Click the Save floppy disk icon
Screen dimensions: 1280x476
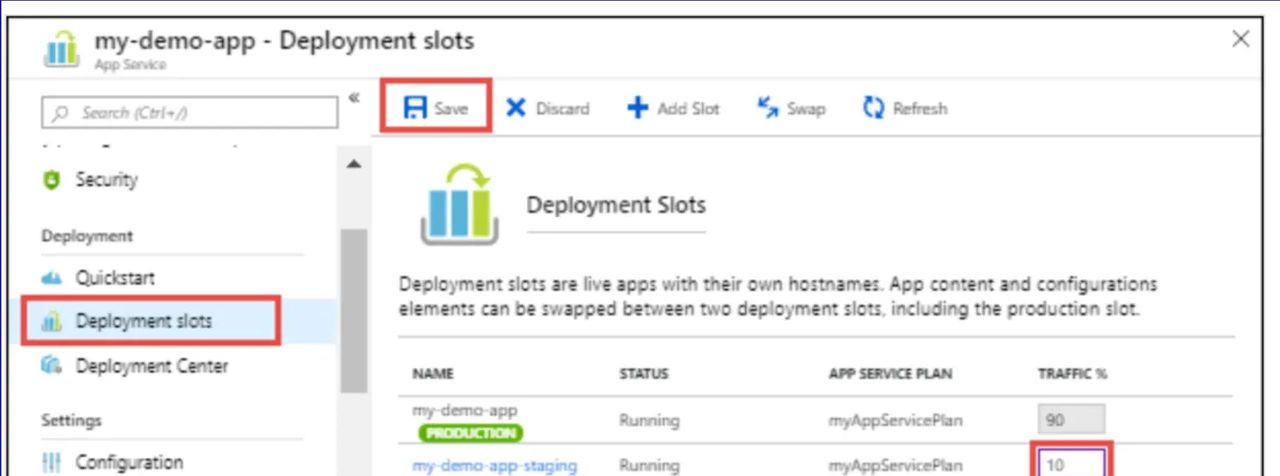(415, 109)
